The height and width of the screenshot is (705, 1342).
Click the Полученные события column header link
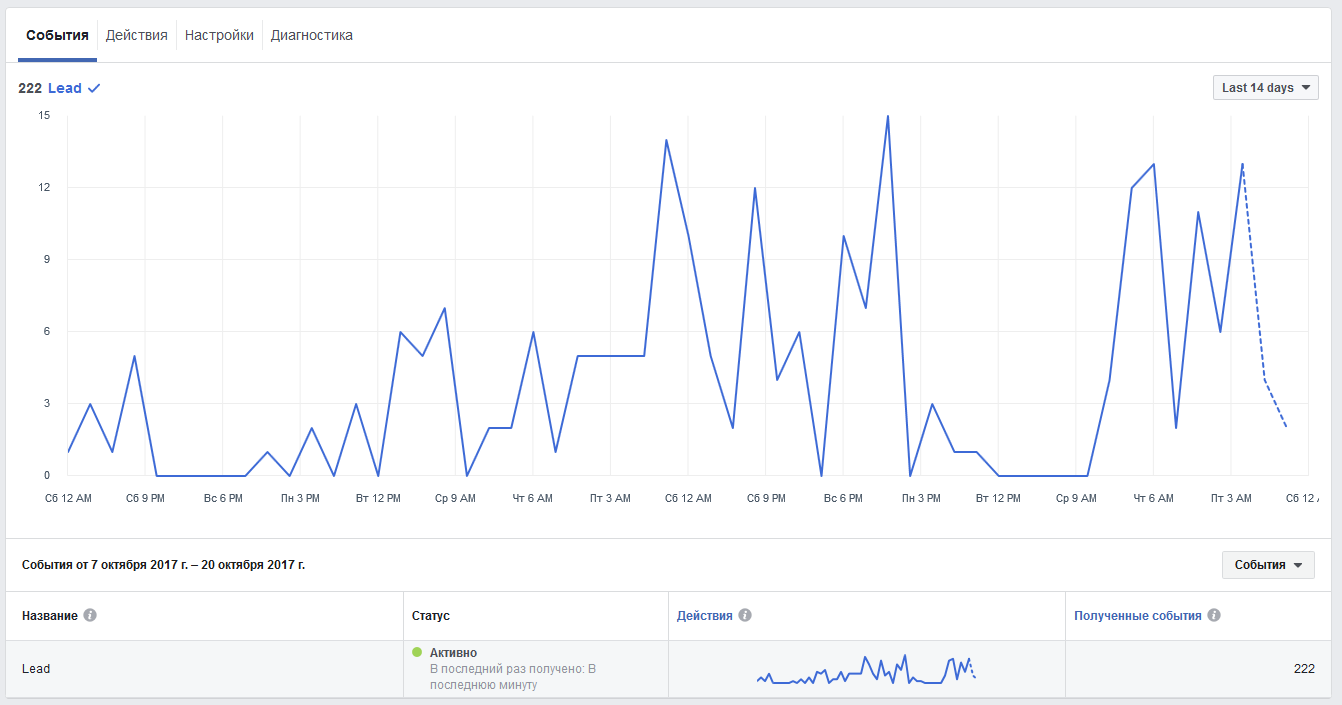tap(1138, 616)
